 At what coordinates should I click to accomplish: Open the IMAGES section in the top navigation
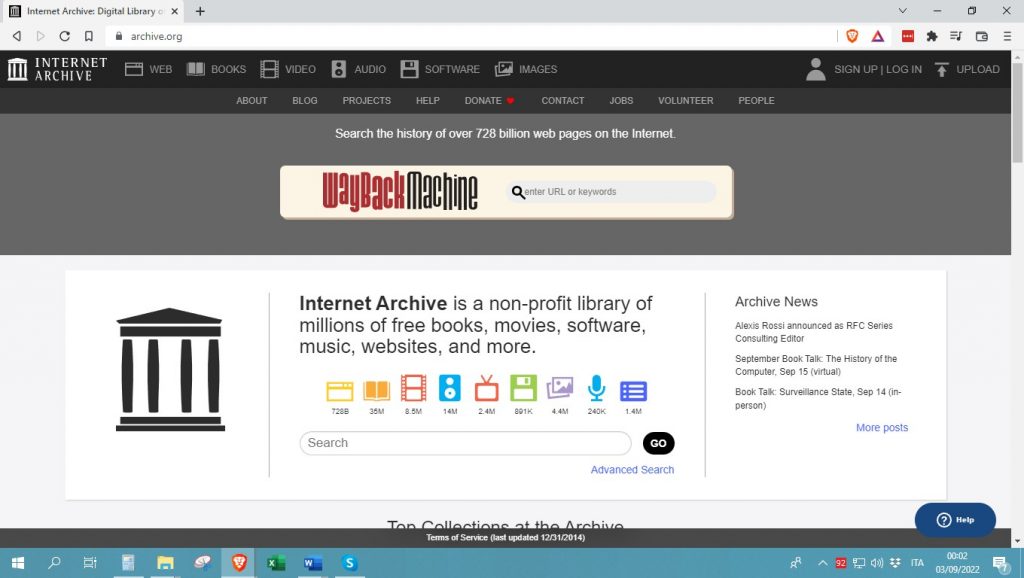click(x=527, y=69)
